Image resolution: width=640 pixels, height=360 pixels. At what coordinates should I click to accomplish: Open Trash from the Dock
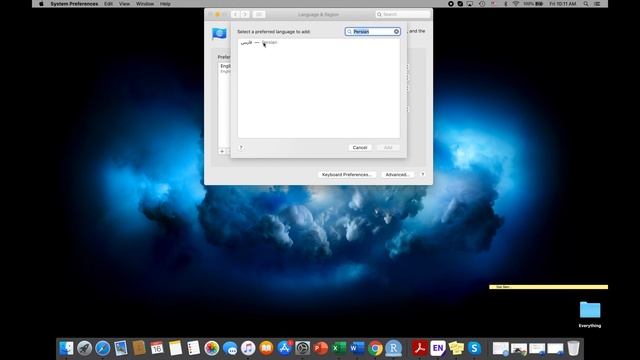[573, 348]
